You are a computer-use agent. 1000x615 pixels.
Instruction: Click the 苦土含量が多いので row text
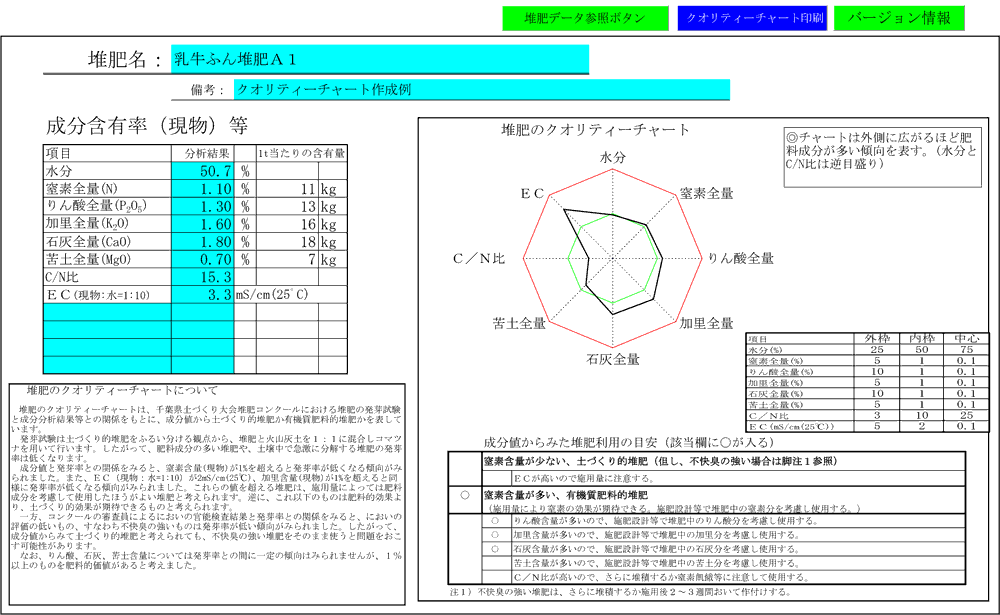coord(657,563)
